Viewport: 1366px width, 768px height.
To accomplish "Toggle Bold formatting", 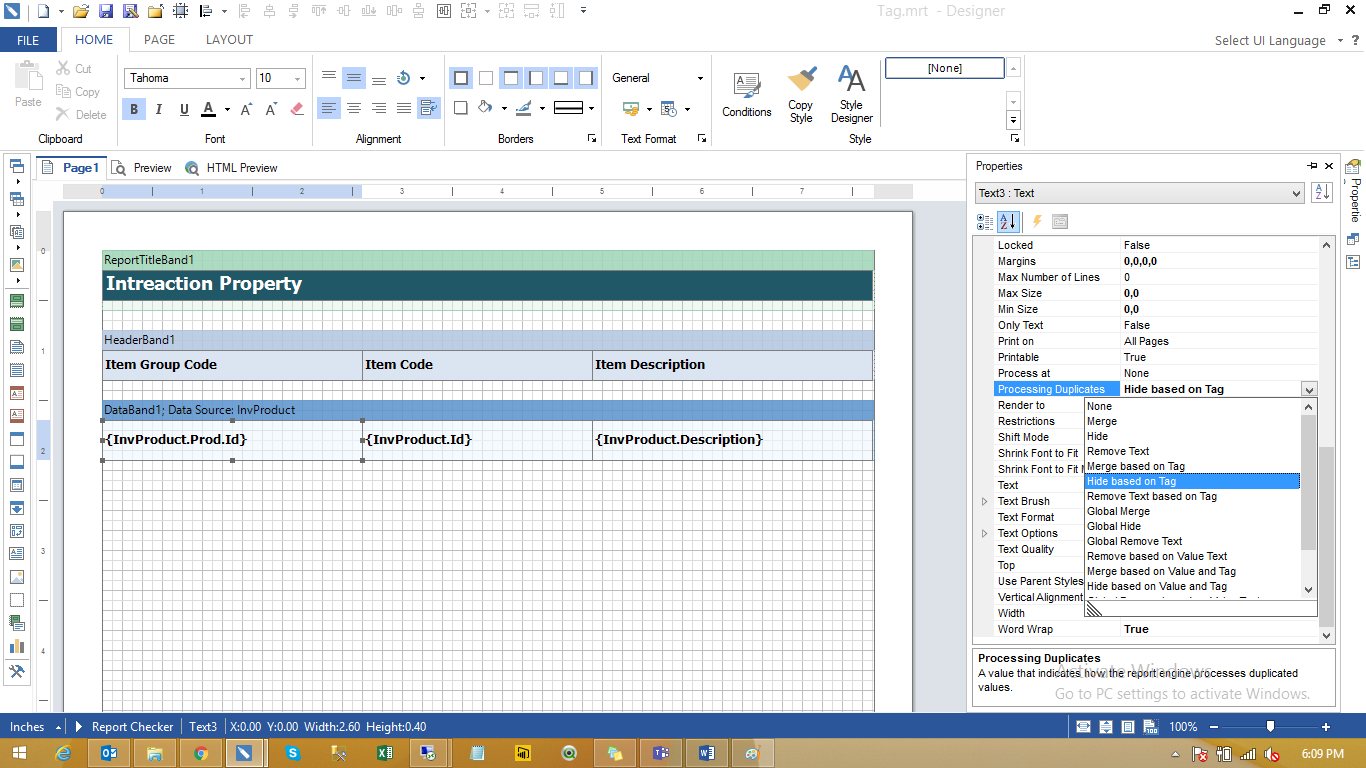I will [135, 109].
